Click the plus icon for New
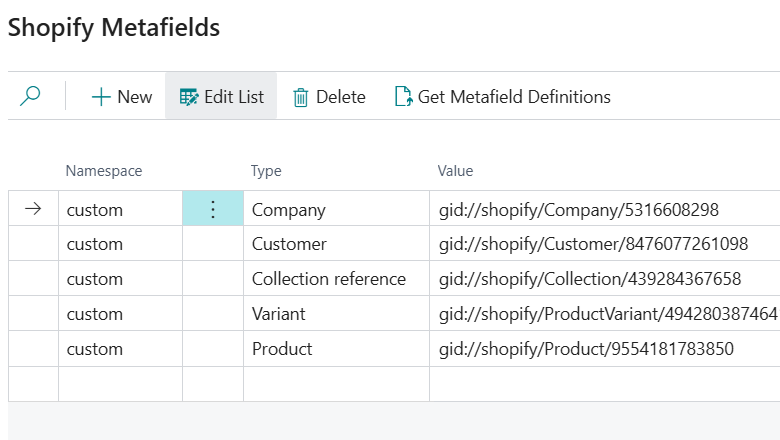 (x=101, y=96)
